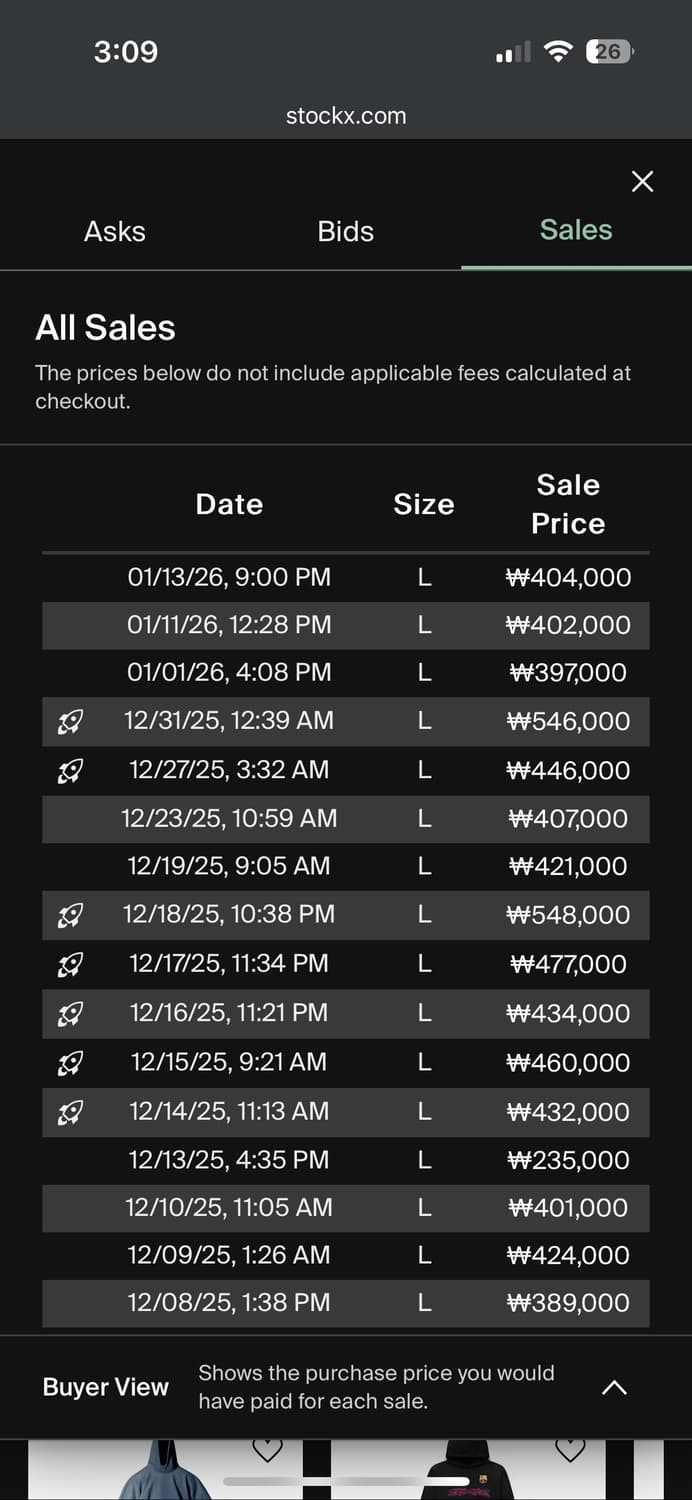
Task: Close the sales panel with X
Action: coord(642,181)
